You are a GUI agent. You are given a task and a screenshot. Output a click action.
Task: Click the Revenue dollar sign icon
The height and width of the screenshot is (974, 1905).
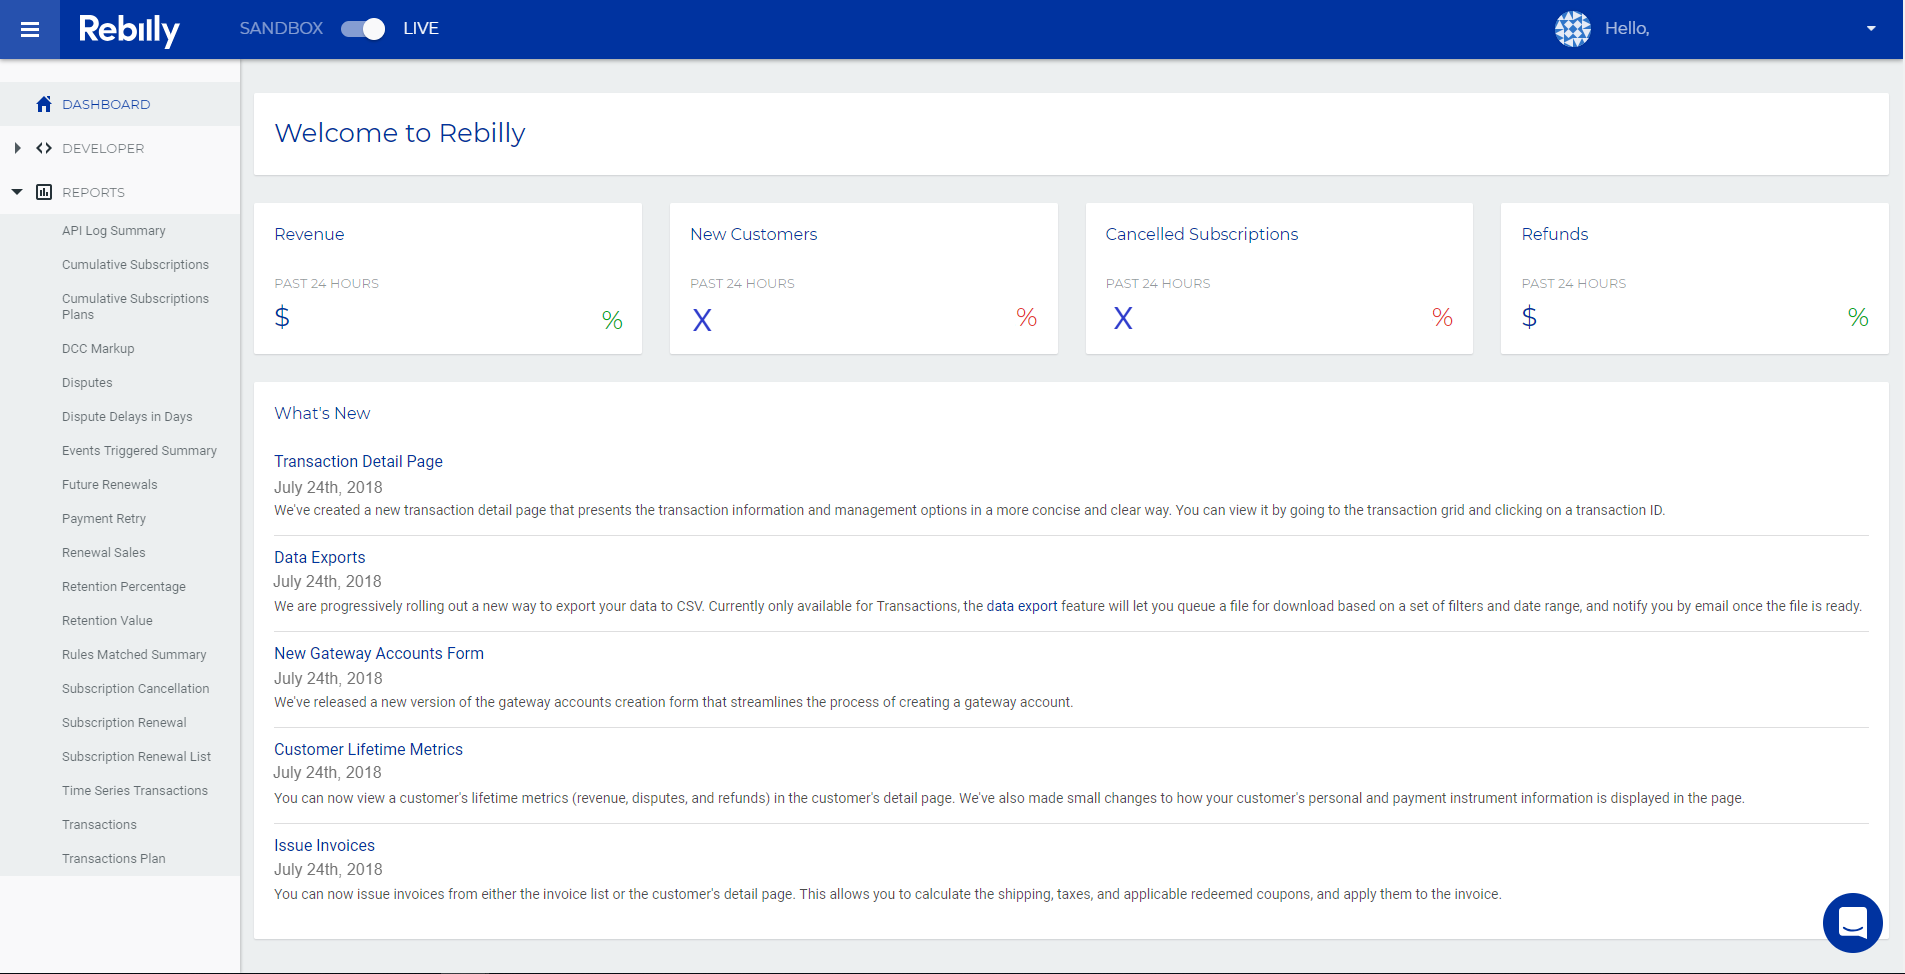pos(282,318)
